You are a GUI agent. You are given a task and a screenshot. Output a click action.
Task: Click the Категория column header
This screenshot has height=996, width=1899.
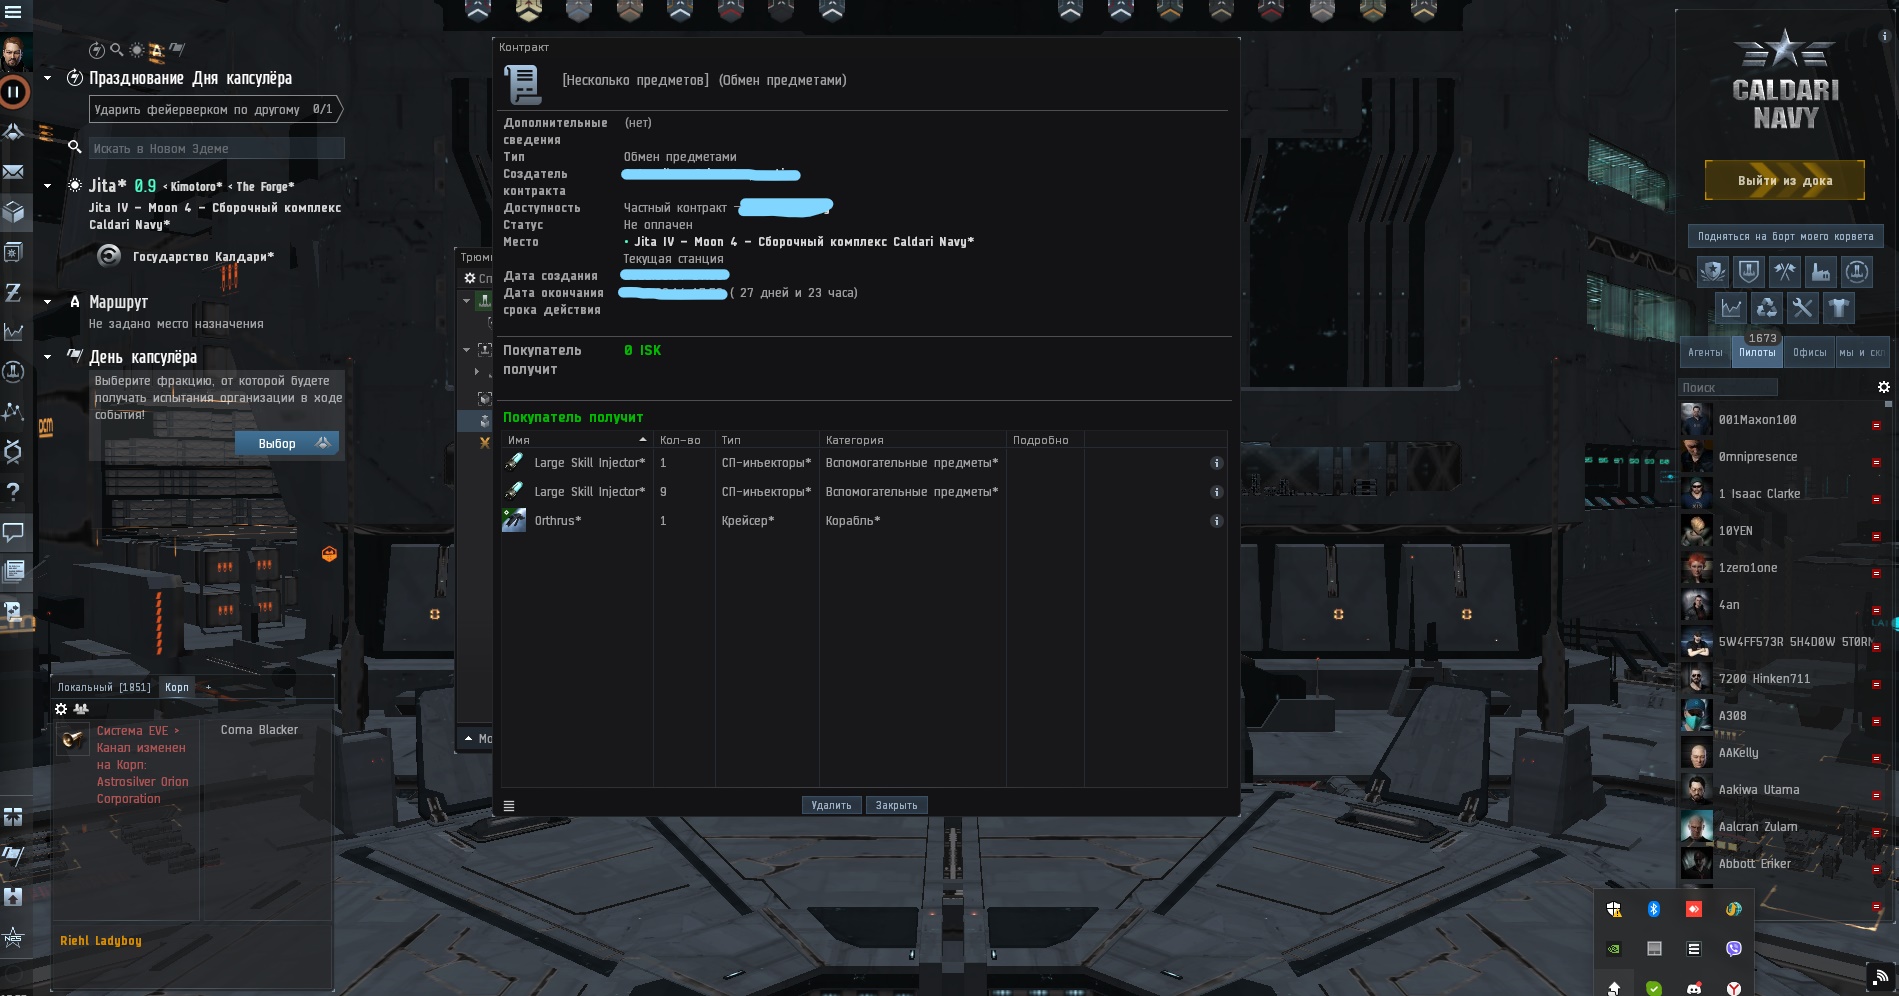pos(912,440)
